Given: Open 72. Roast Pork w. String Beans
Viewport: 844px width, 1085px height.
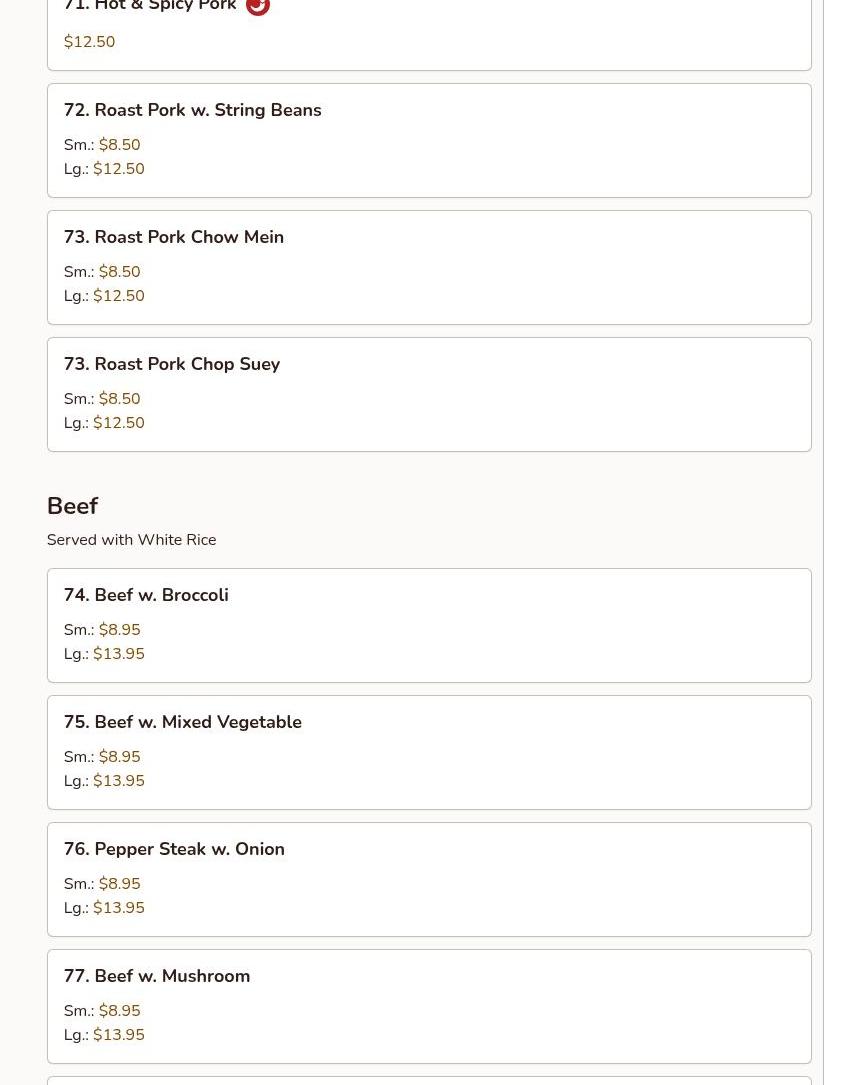Looking at the screenshot, I should pos(192,110).
